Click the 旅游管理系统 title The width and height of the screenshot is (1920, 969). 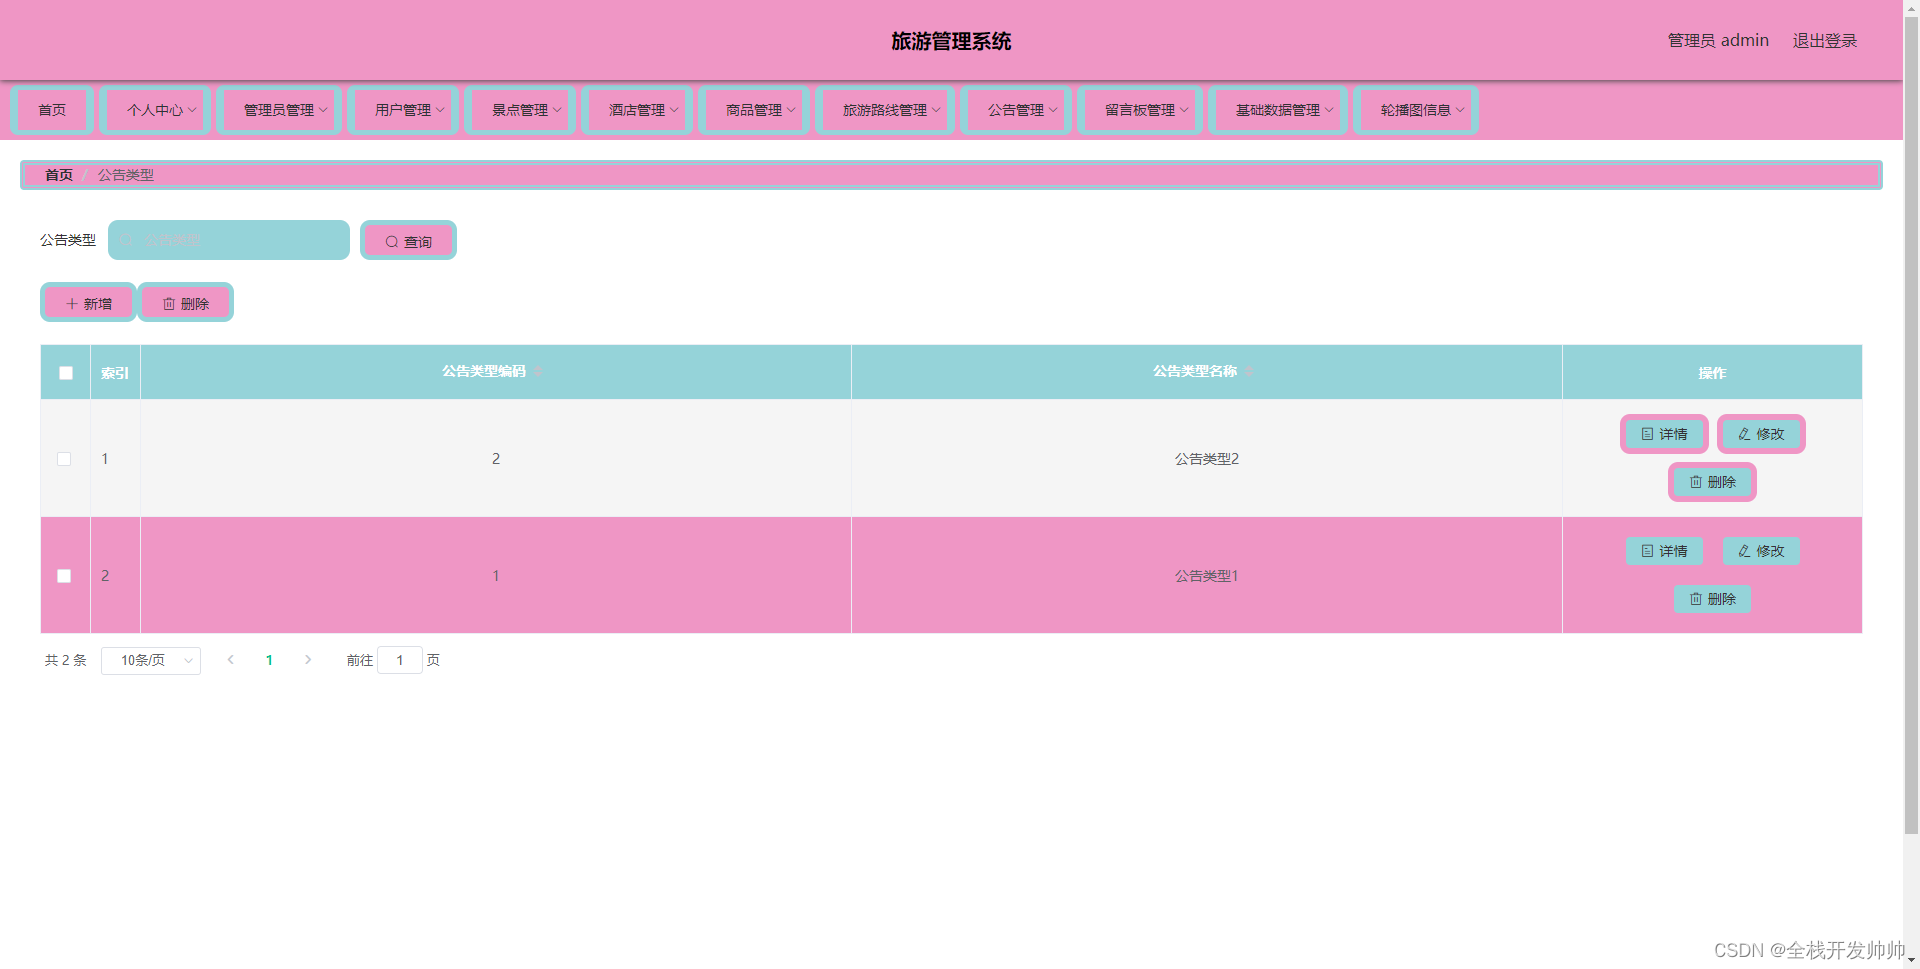point(951,41)
